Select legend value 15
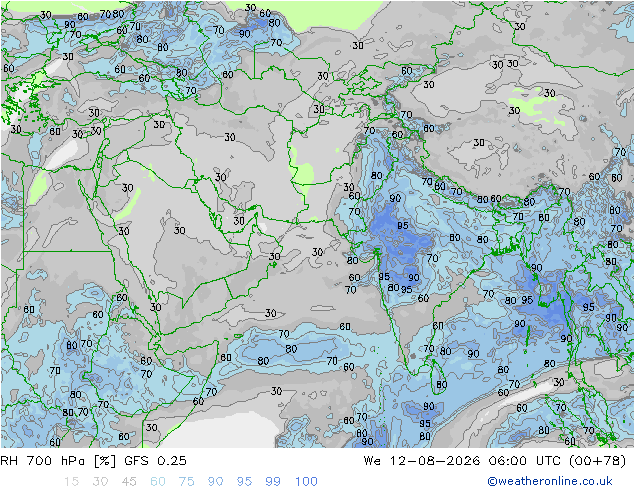This screenshot has width=634, height=490. click(71, 482)
